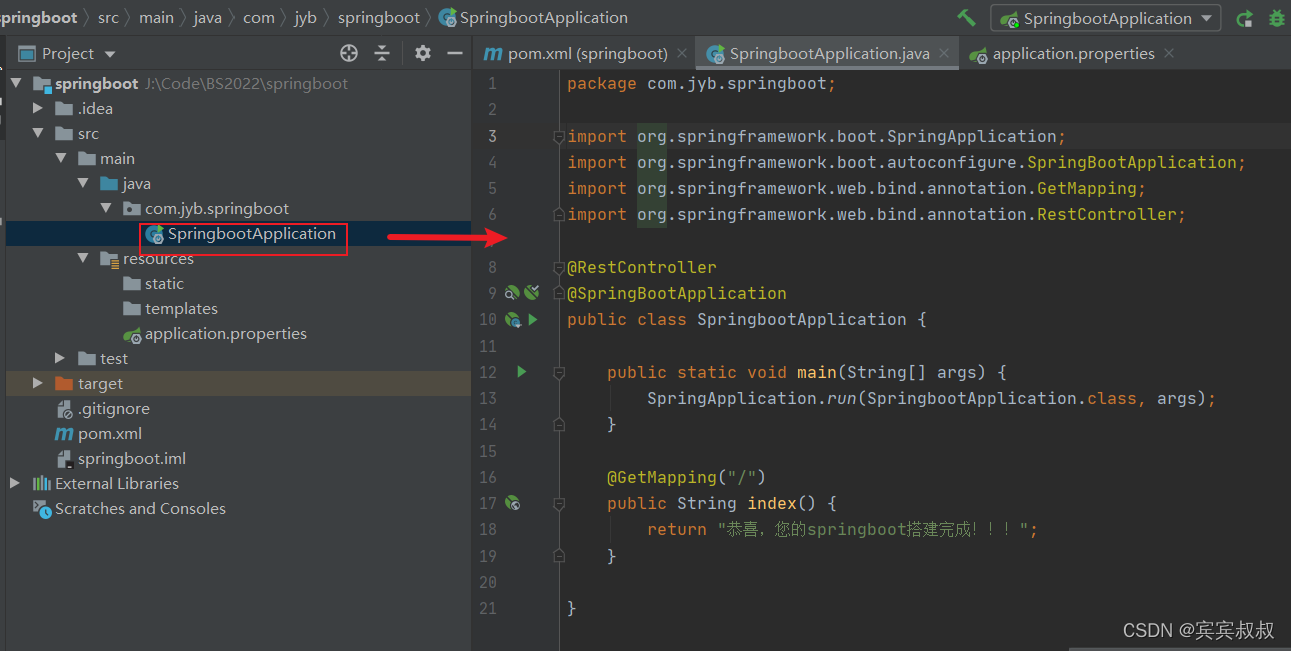Collapse the resources folder arrow
The width and height of the screenshot is (1291, 651).
coord(83,258)
